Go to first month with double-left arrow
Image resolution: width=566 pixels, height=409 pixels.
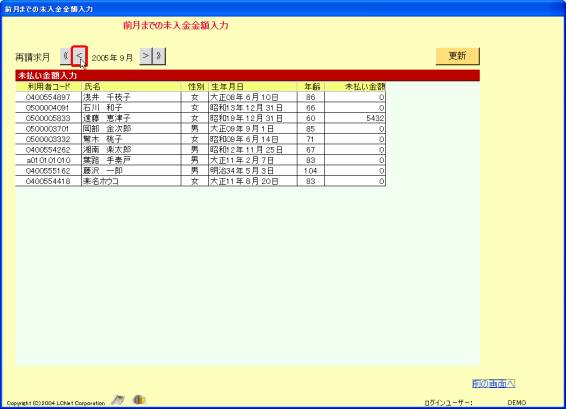66,56
